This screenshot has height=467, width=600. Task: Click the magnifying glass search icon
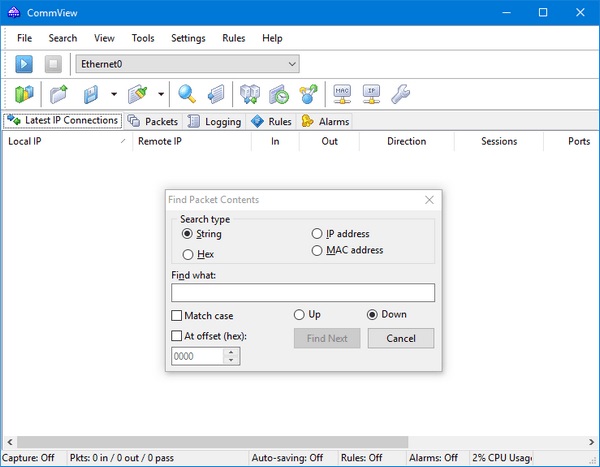point(187,94)
